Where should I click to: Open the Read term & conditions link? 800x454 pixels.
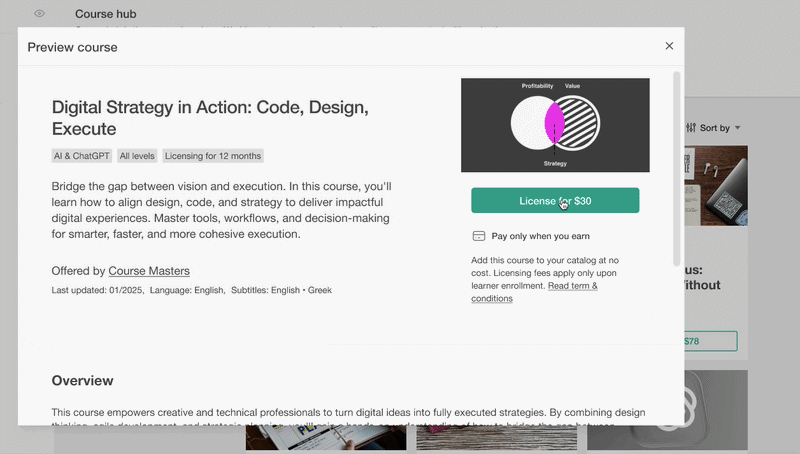[x=534, y=292]
